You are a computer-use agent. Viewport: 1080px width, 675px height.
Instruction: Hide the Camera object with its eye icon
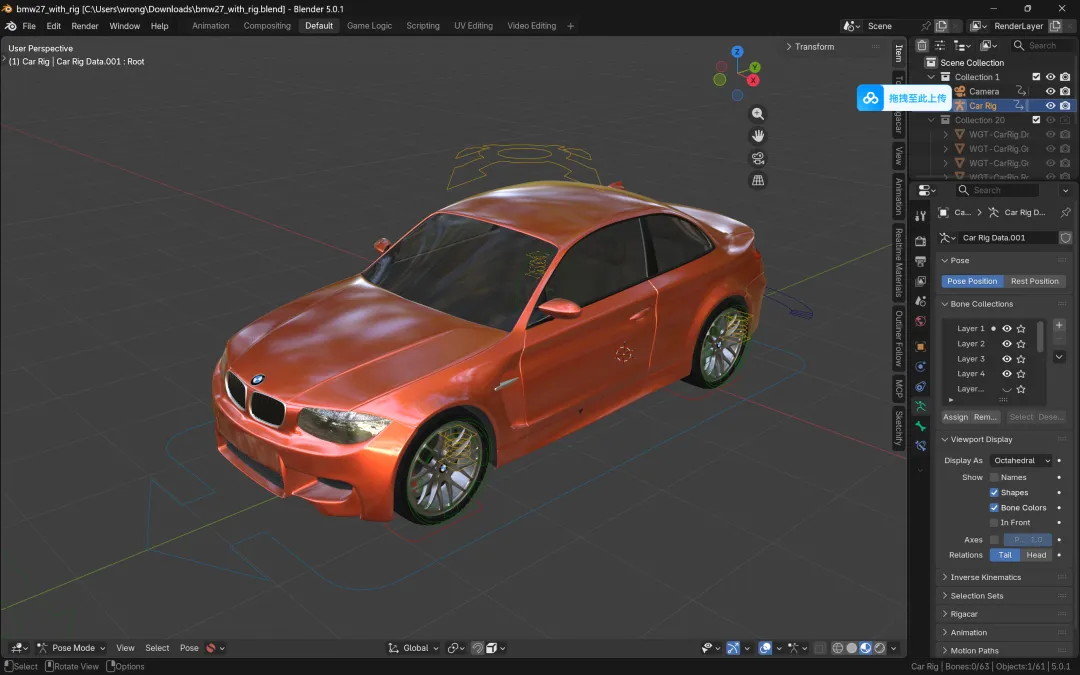(x=1050, y=92)
